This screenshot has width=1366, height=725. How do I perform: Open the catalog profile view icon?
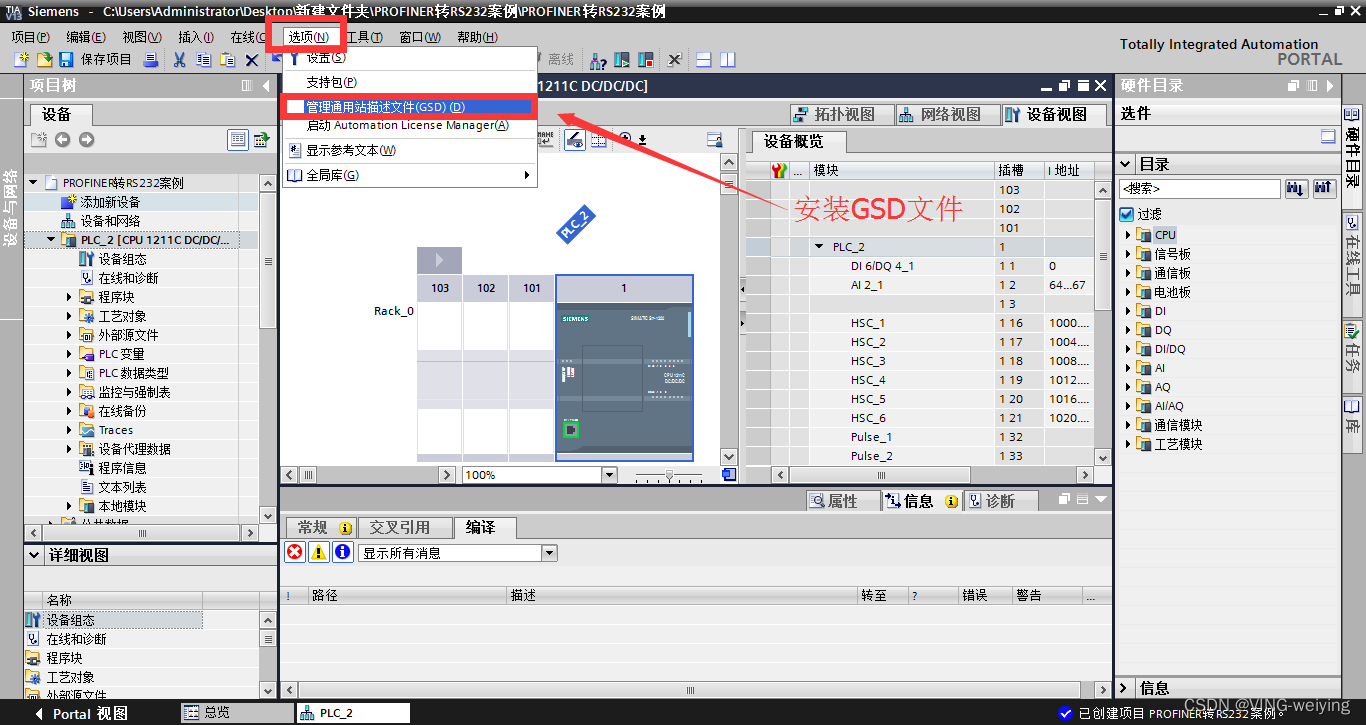[1328, 137]
